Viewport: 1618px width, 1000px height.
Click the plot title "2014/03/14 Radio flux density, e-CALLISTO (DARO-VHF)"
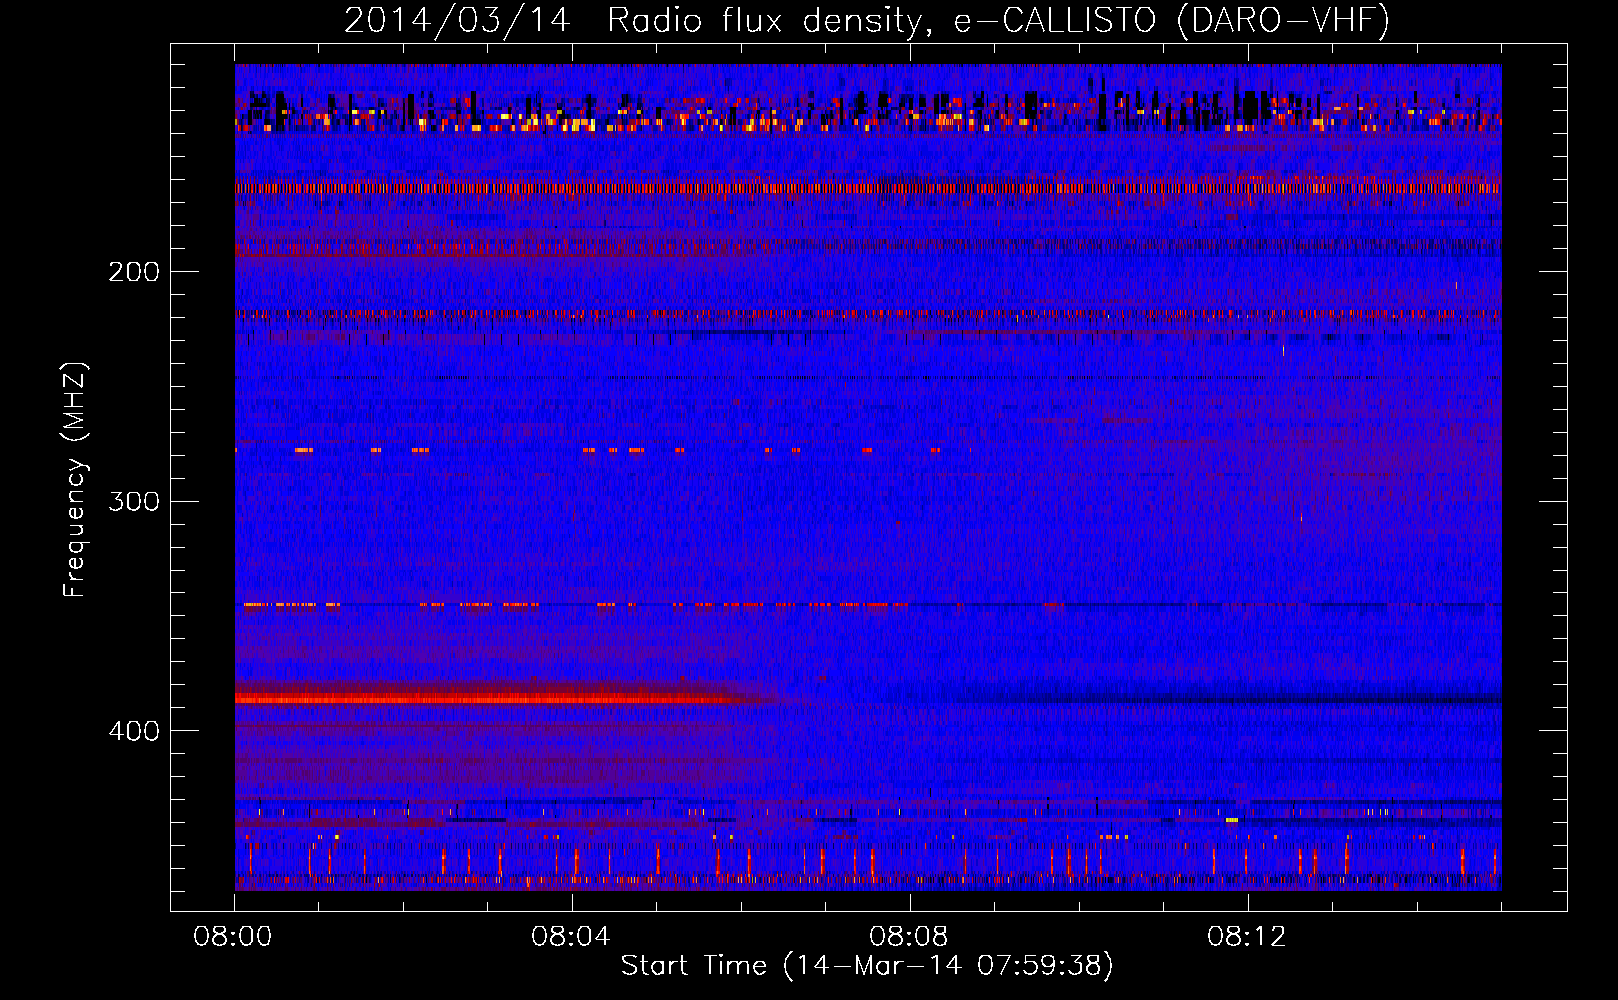pyautogui.click(x=867, y=20)
